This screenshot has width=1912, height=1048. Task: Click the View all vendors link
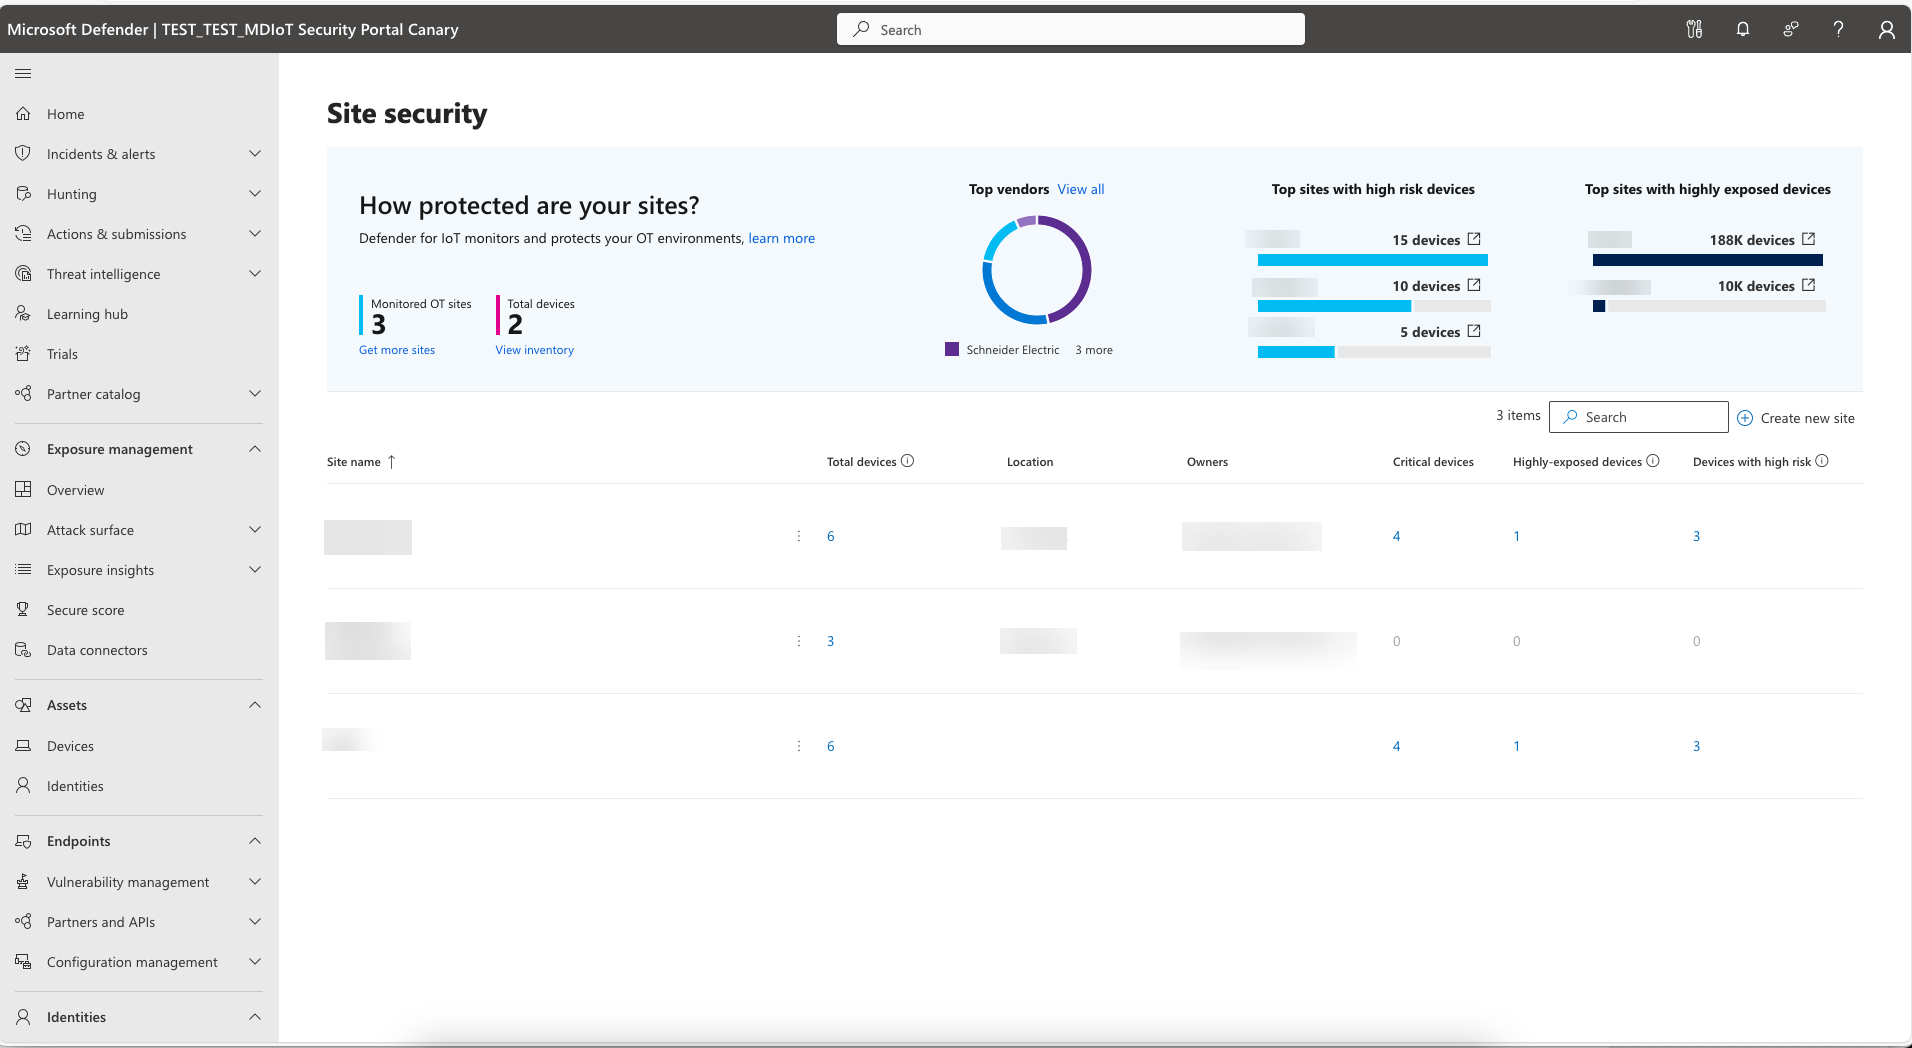coord(1081,189)
